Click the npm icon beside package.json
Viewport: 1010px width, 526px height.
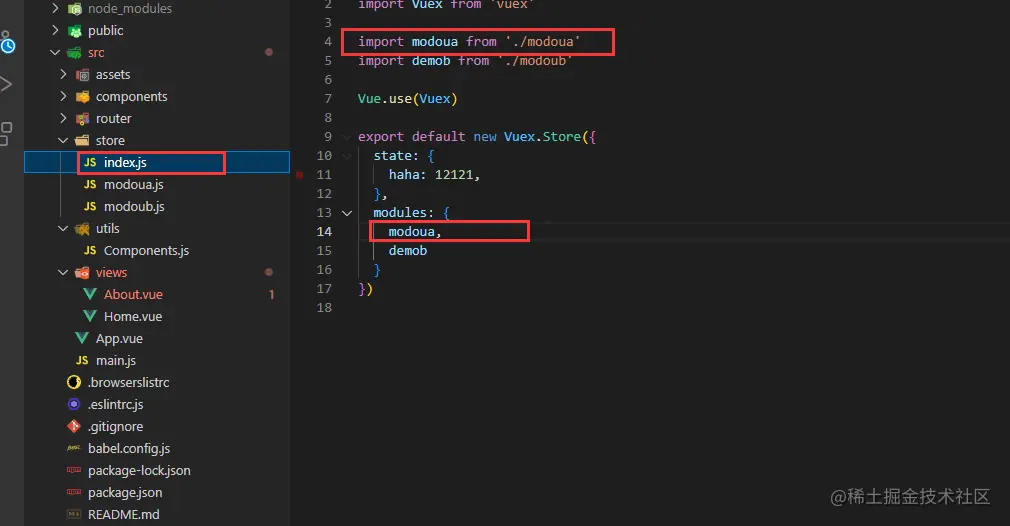click(x=74, y=492)
